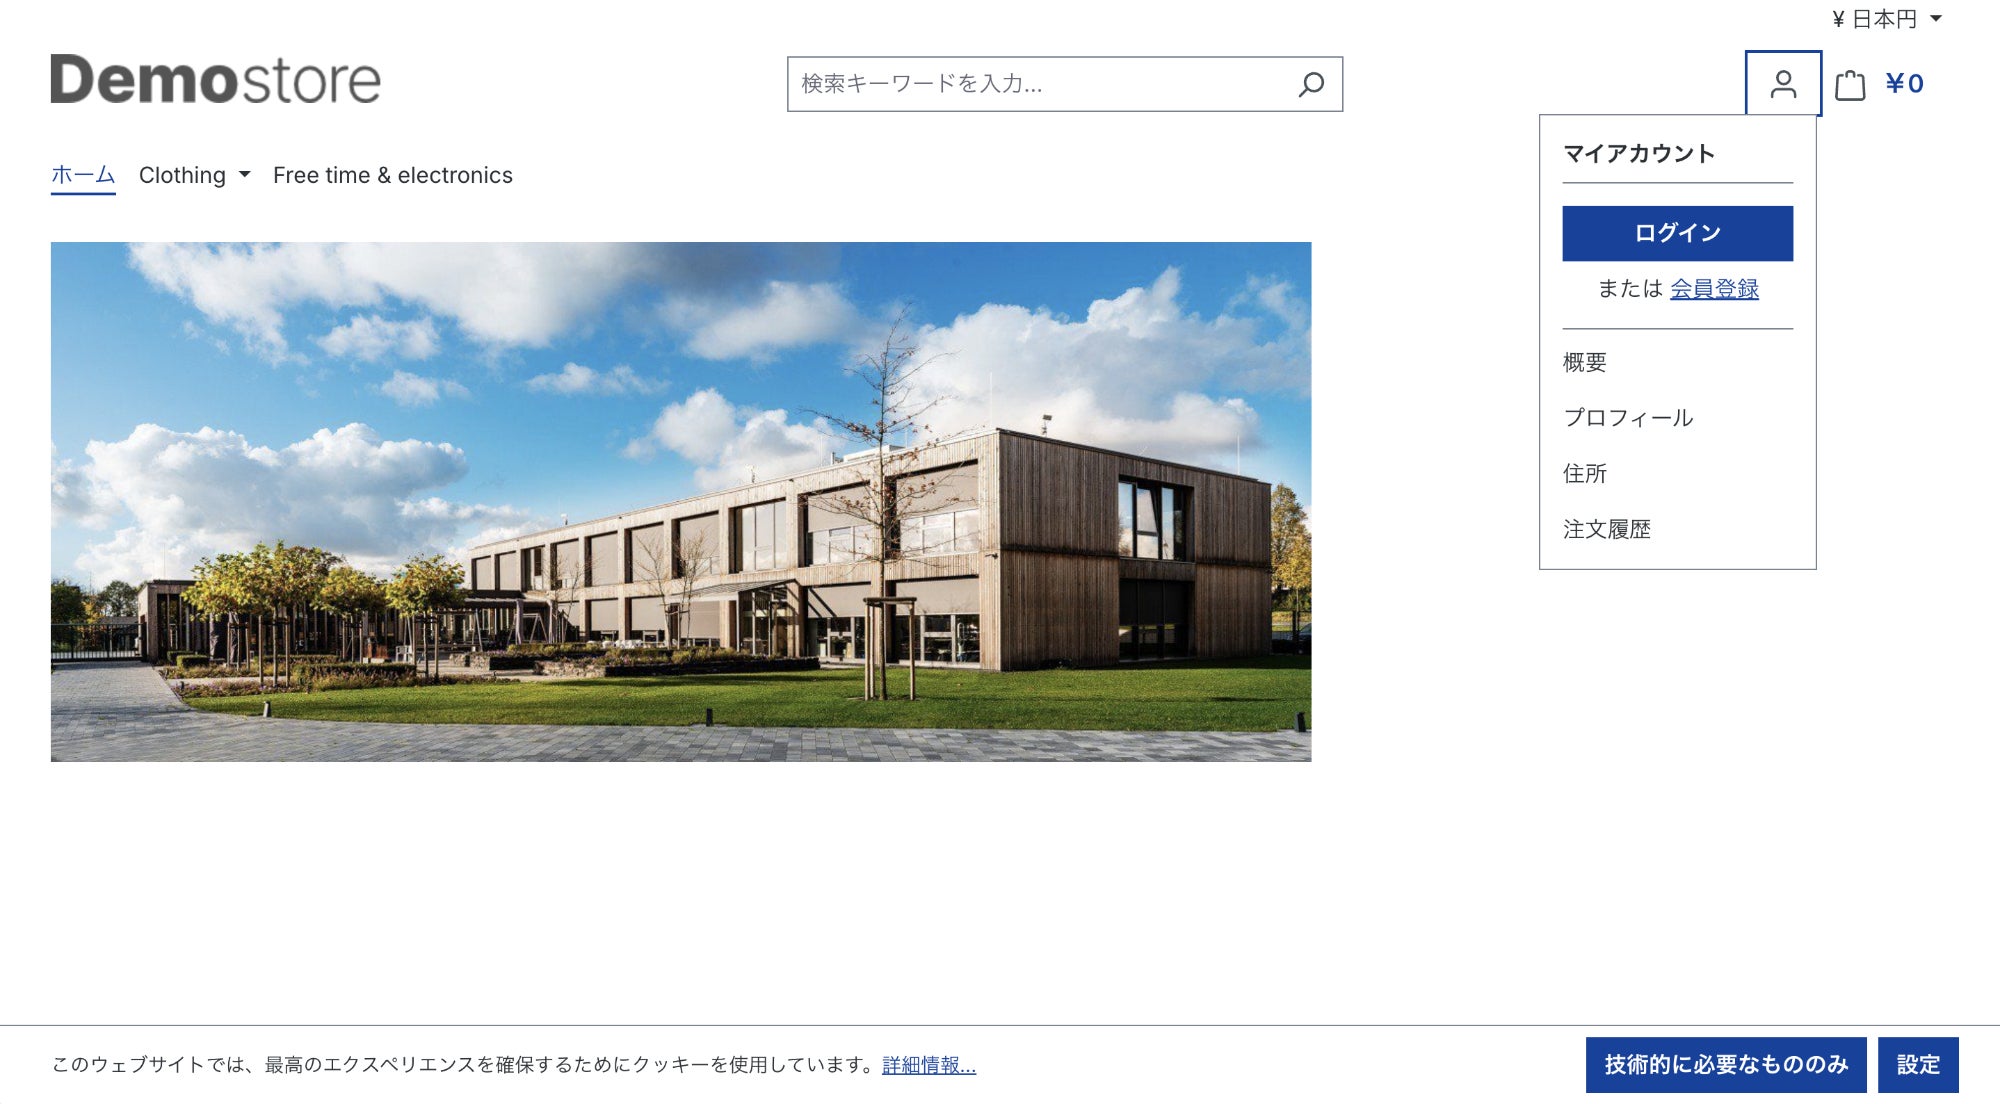Accept 技術的に必要なもののみ cookies
The height and width of the screenshot is (1104, 2000).
point(1725,1065)
